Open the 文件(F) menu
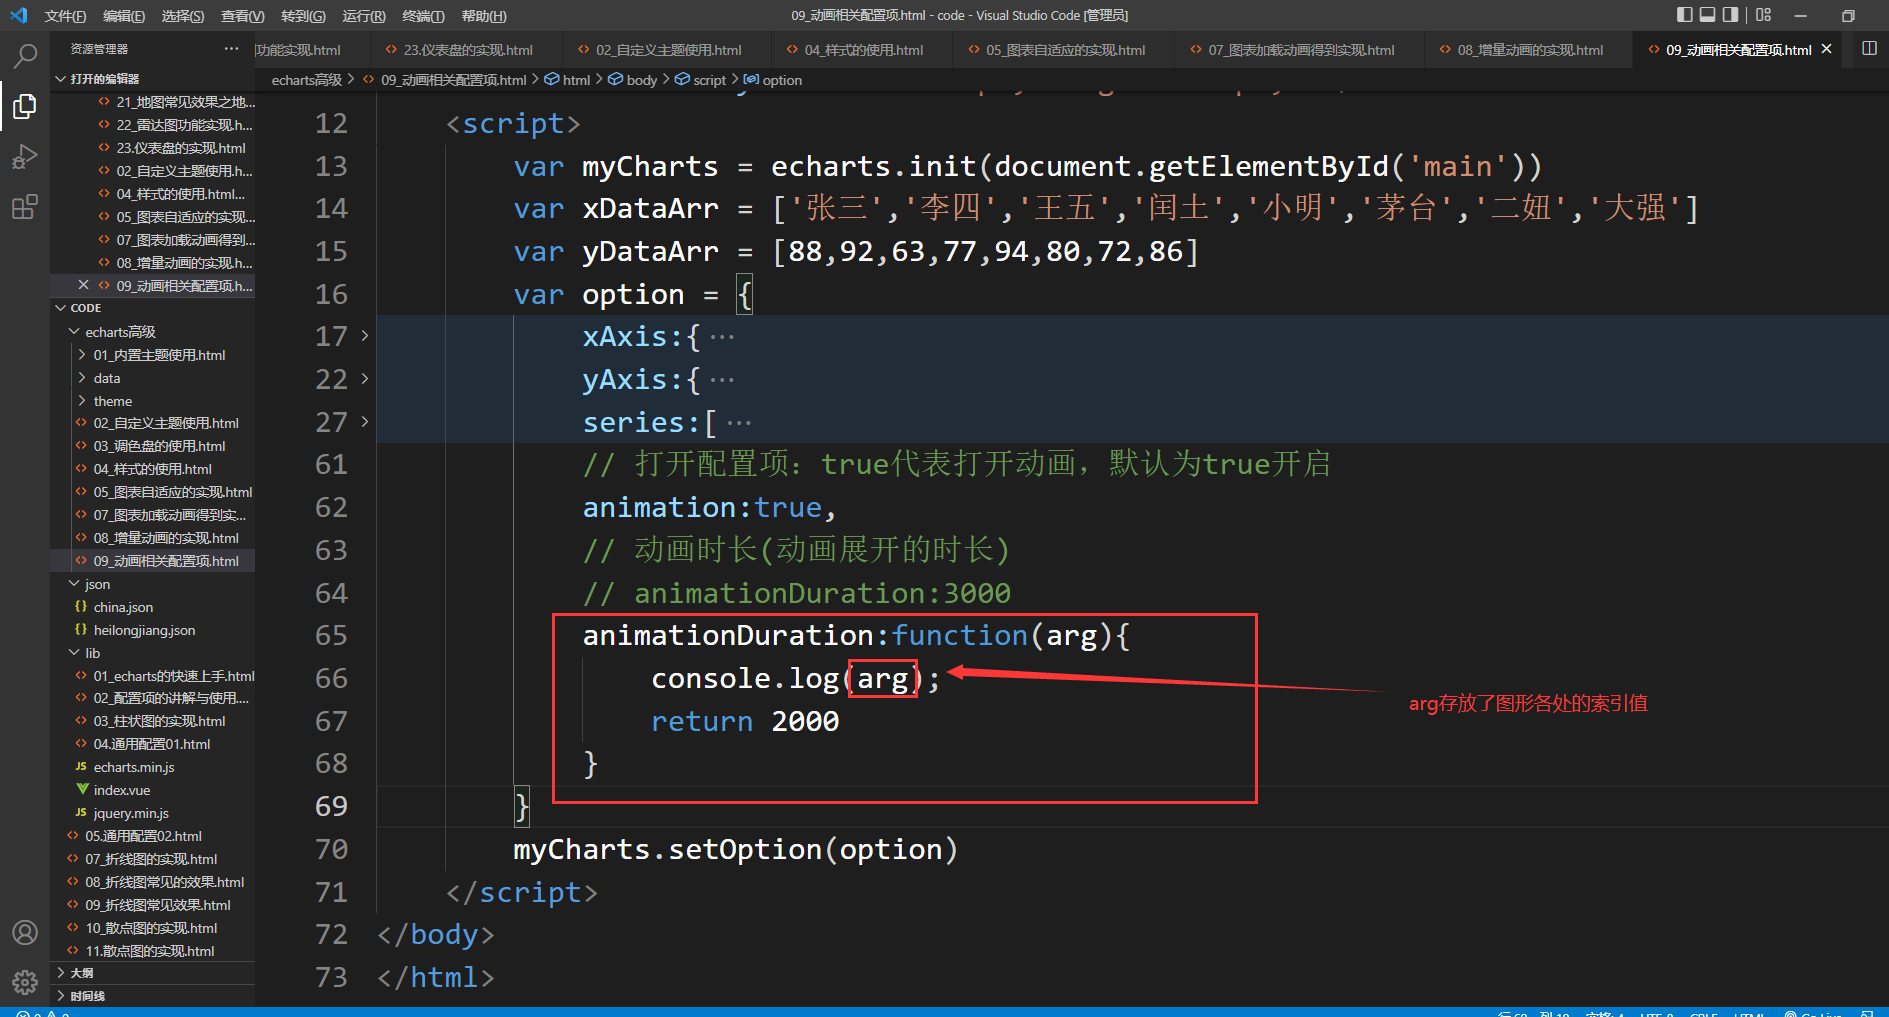Image resolution: width=1889 pixels, height=1017 pixels. click(x=65, y=16)
